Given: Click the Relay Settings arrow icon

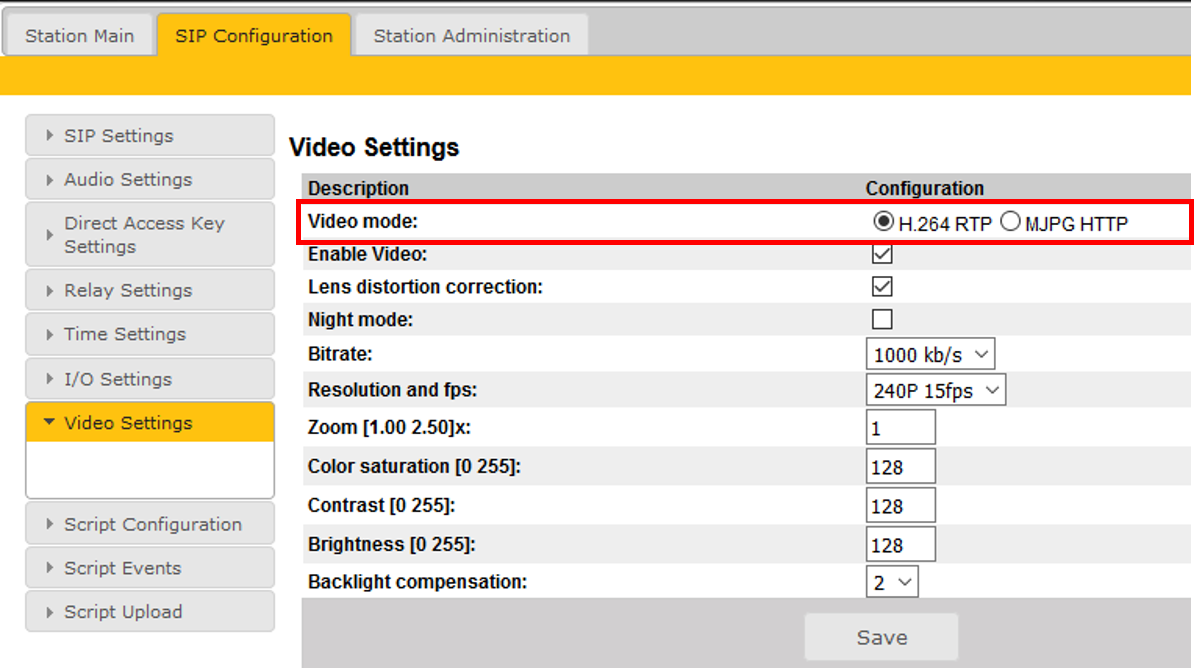Looking at the screenshot, I should (x=50, y=291).
